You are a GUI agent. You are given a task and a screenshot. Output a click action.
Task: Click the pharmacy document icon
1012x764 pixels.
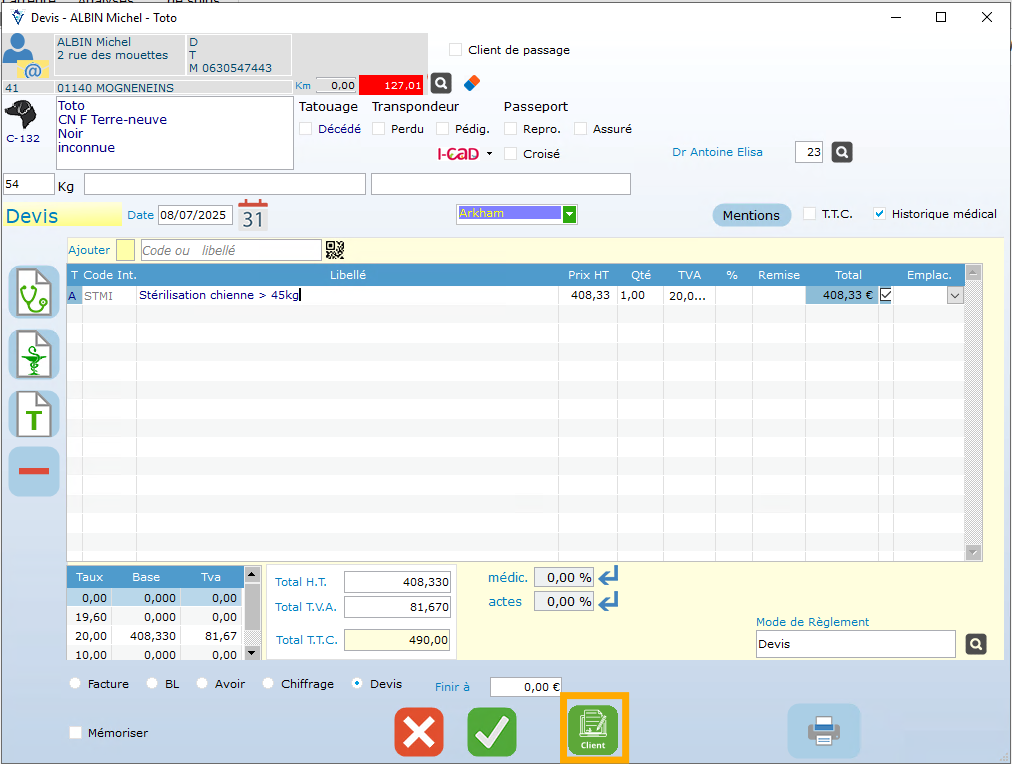pos(34,354)
